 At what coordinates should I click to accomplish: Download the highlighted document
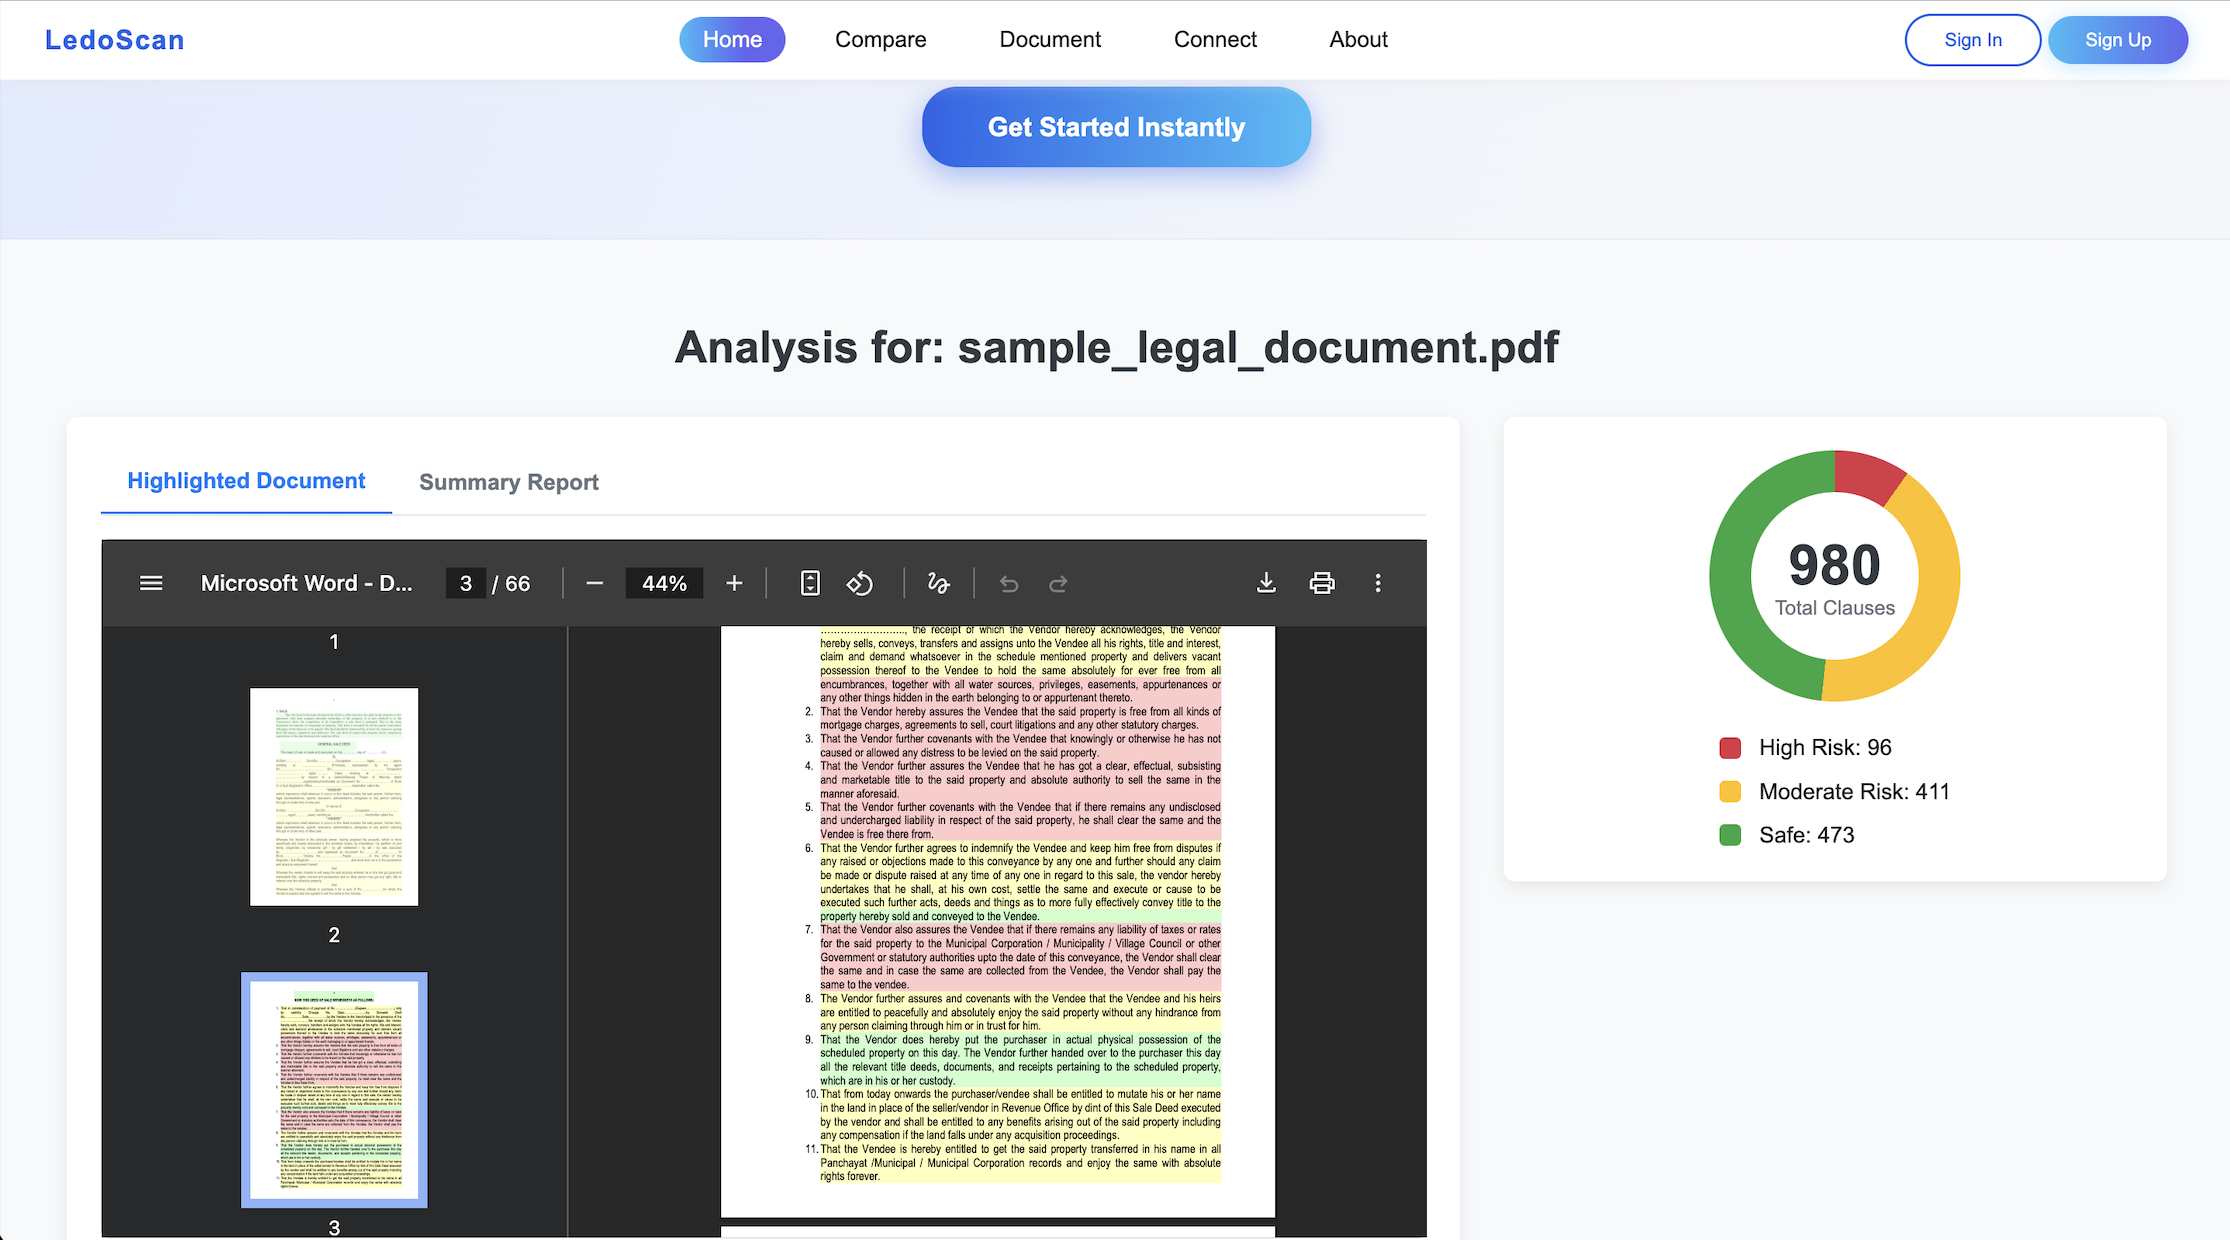click(1266, 583)
